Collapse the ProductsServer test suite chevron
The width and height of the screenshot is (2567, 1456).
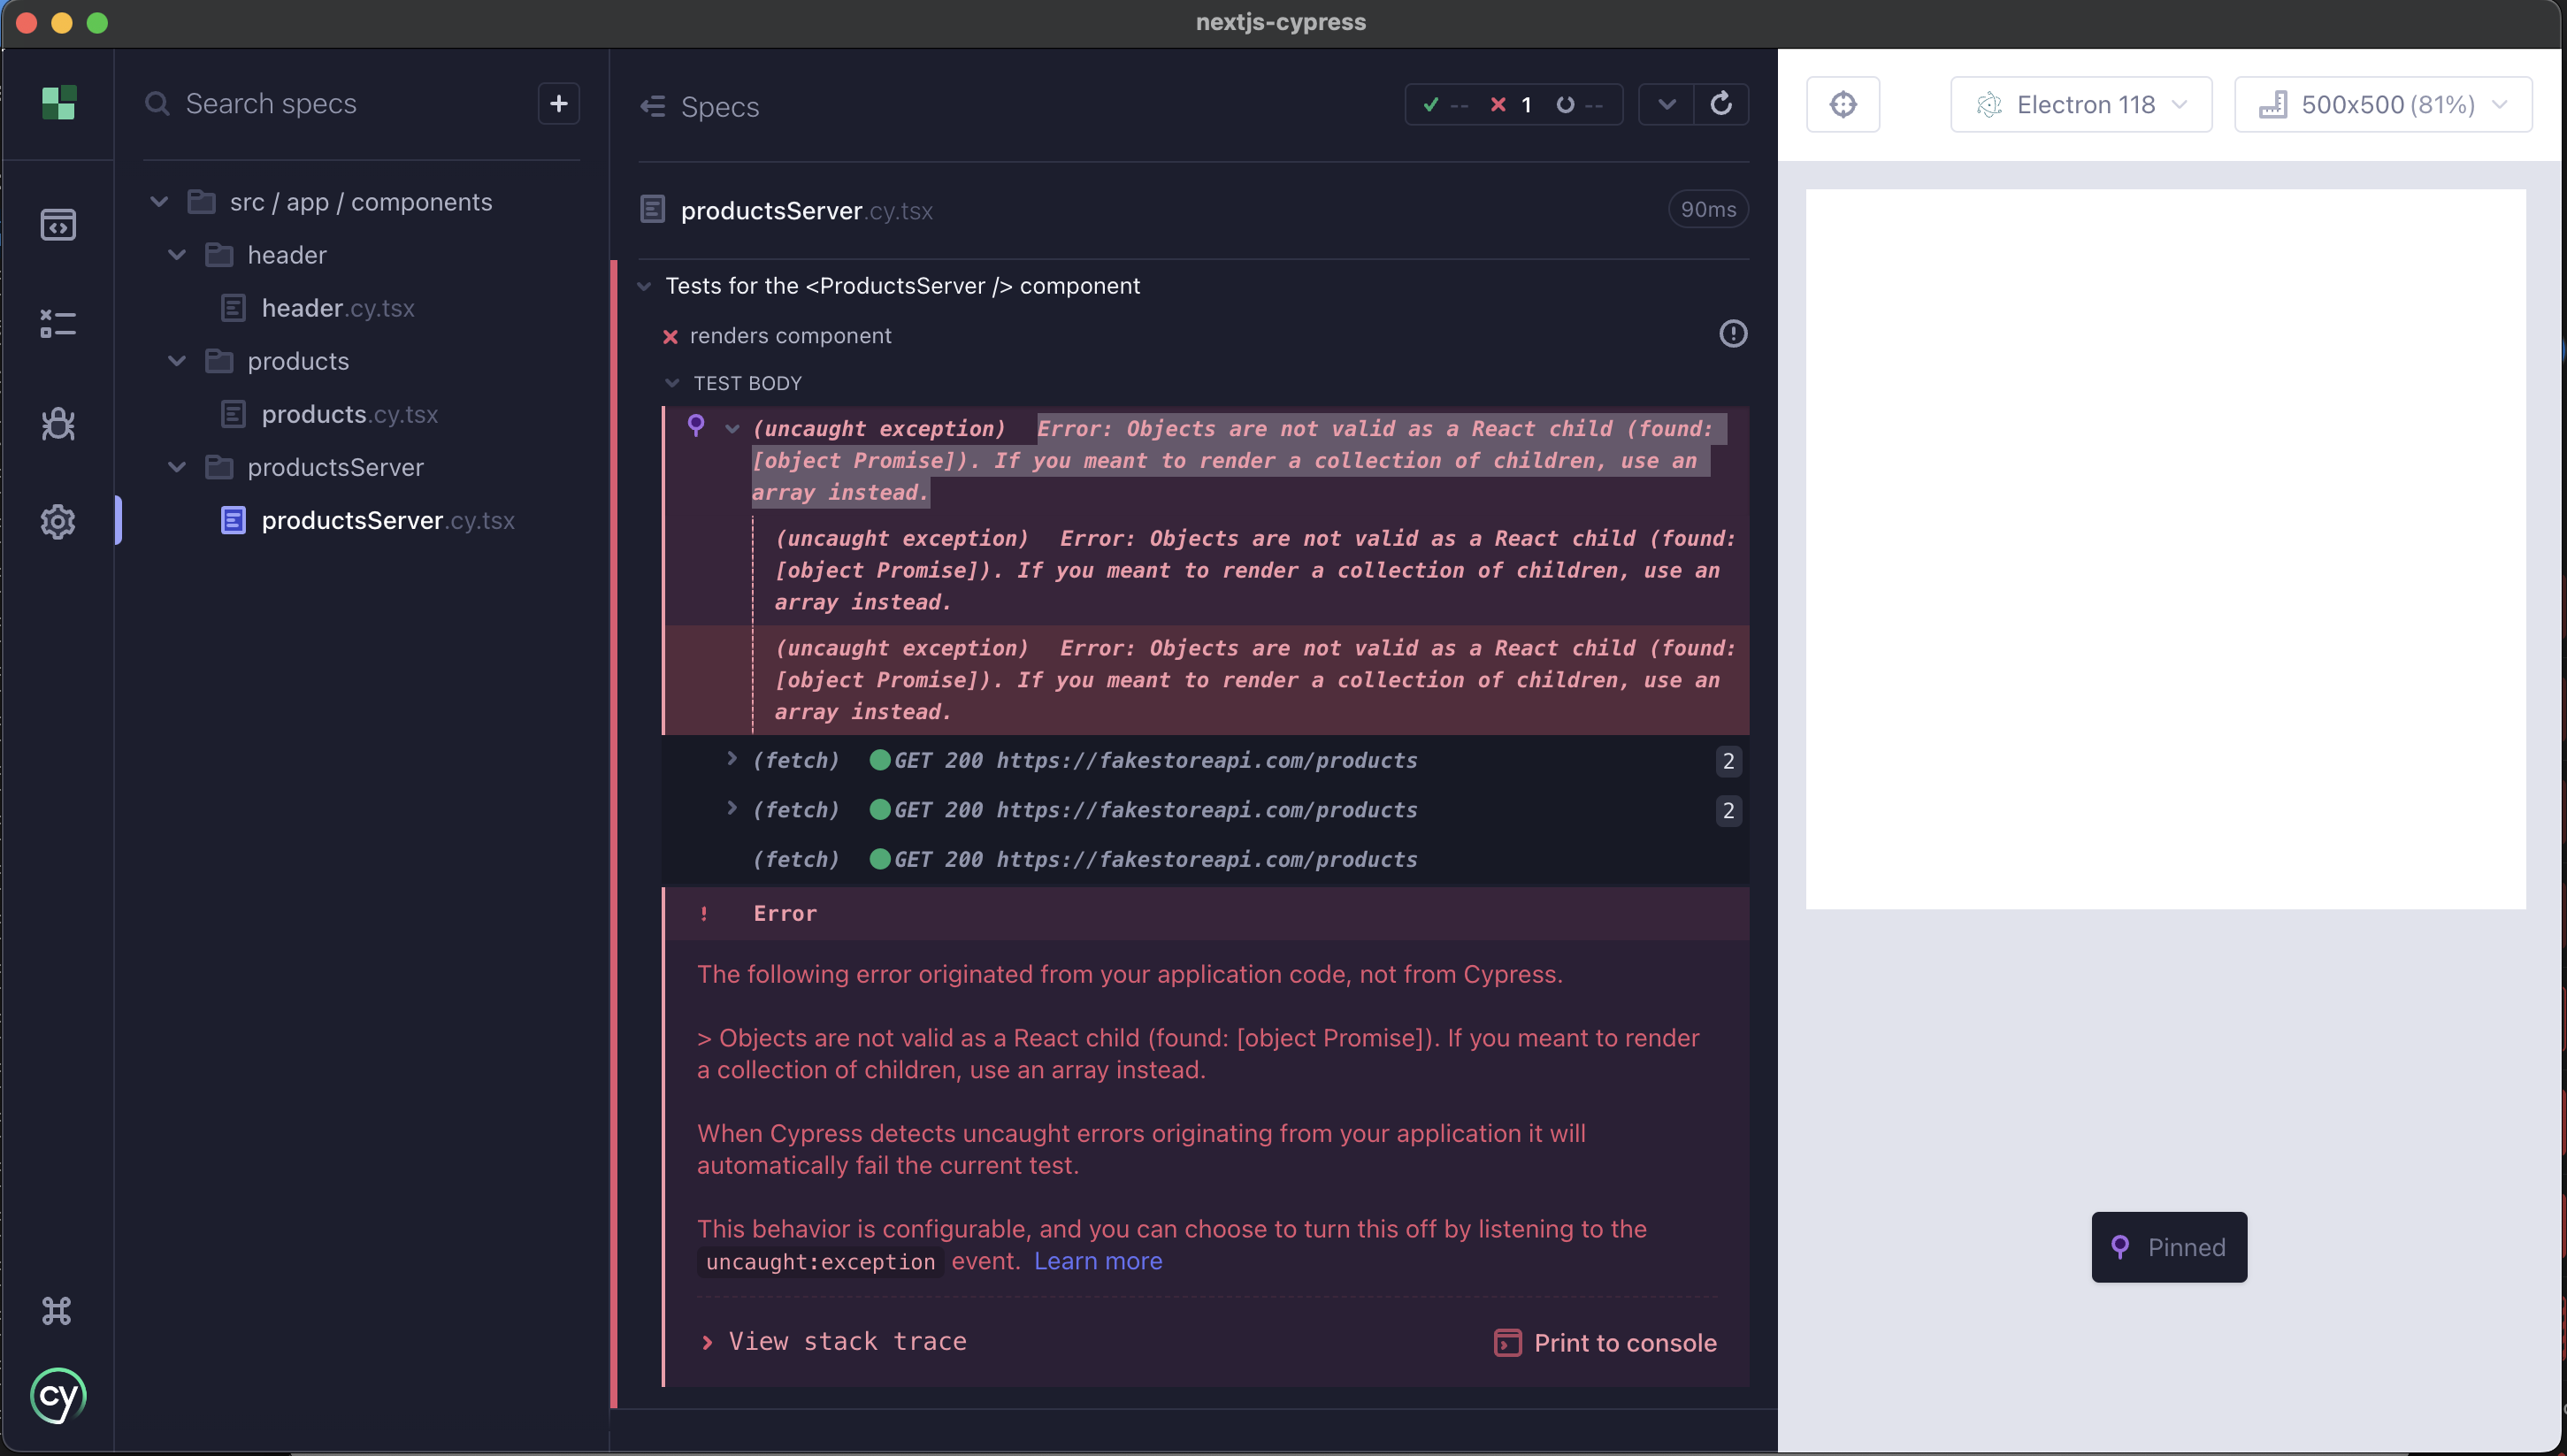pos(645,286)
